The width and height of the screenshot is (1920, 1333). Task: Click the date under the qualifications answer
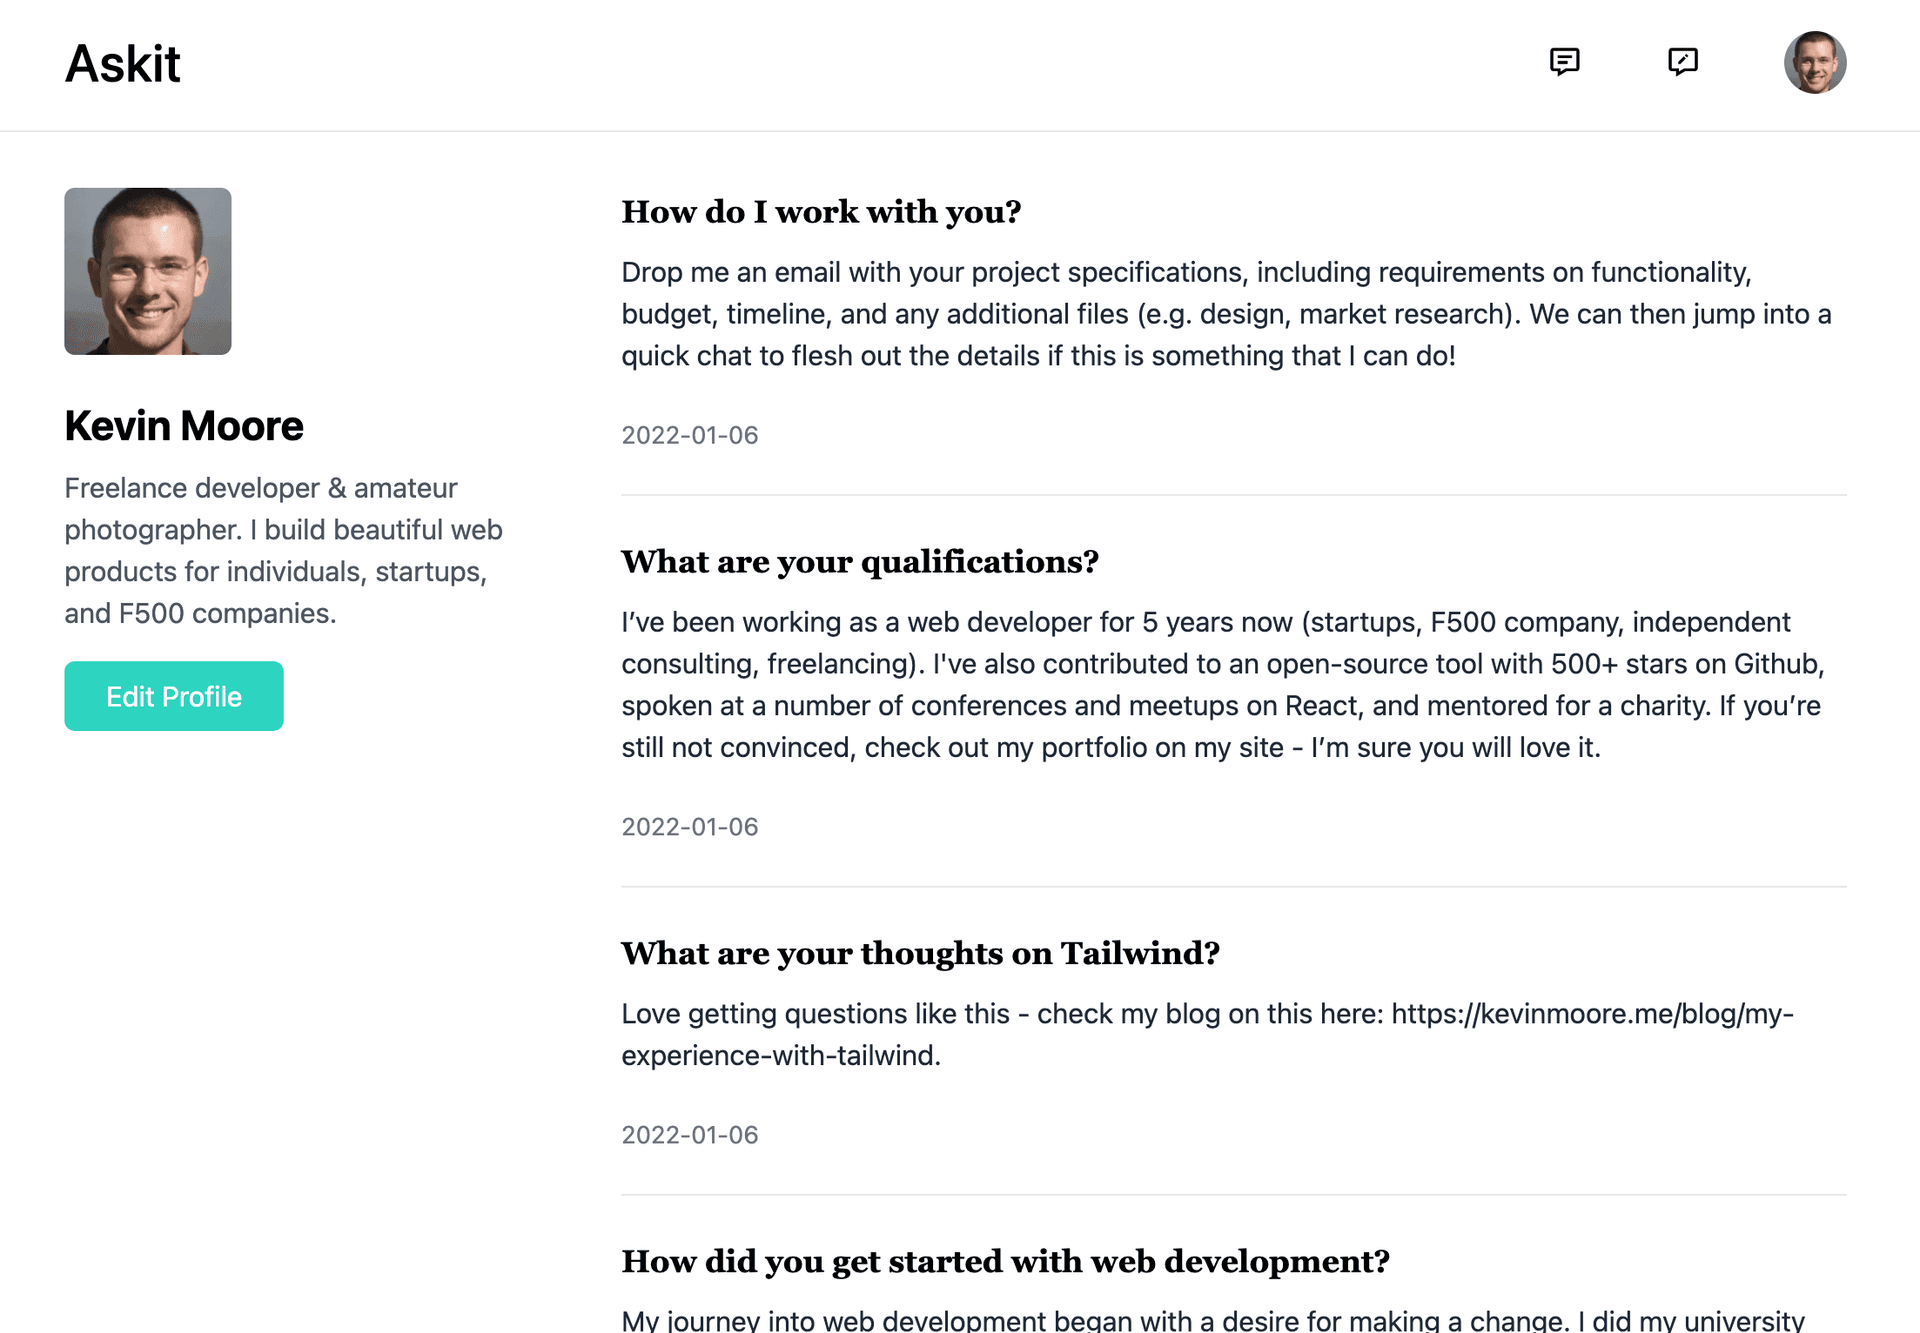pyautogui.click(x=690, y=827)
